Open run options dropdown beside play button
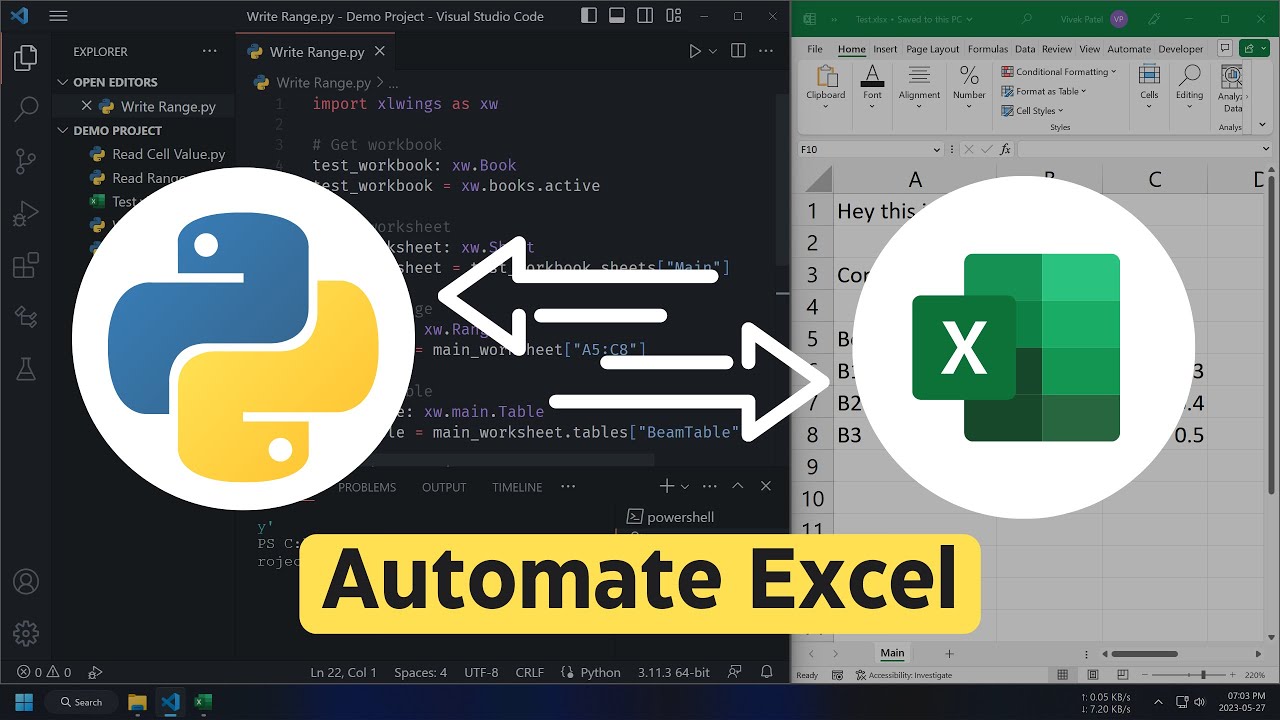1280x720 pixels. [713, 51]
